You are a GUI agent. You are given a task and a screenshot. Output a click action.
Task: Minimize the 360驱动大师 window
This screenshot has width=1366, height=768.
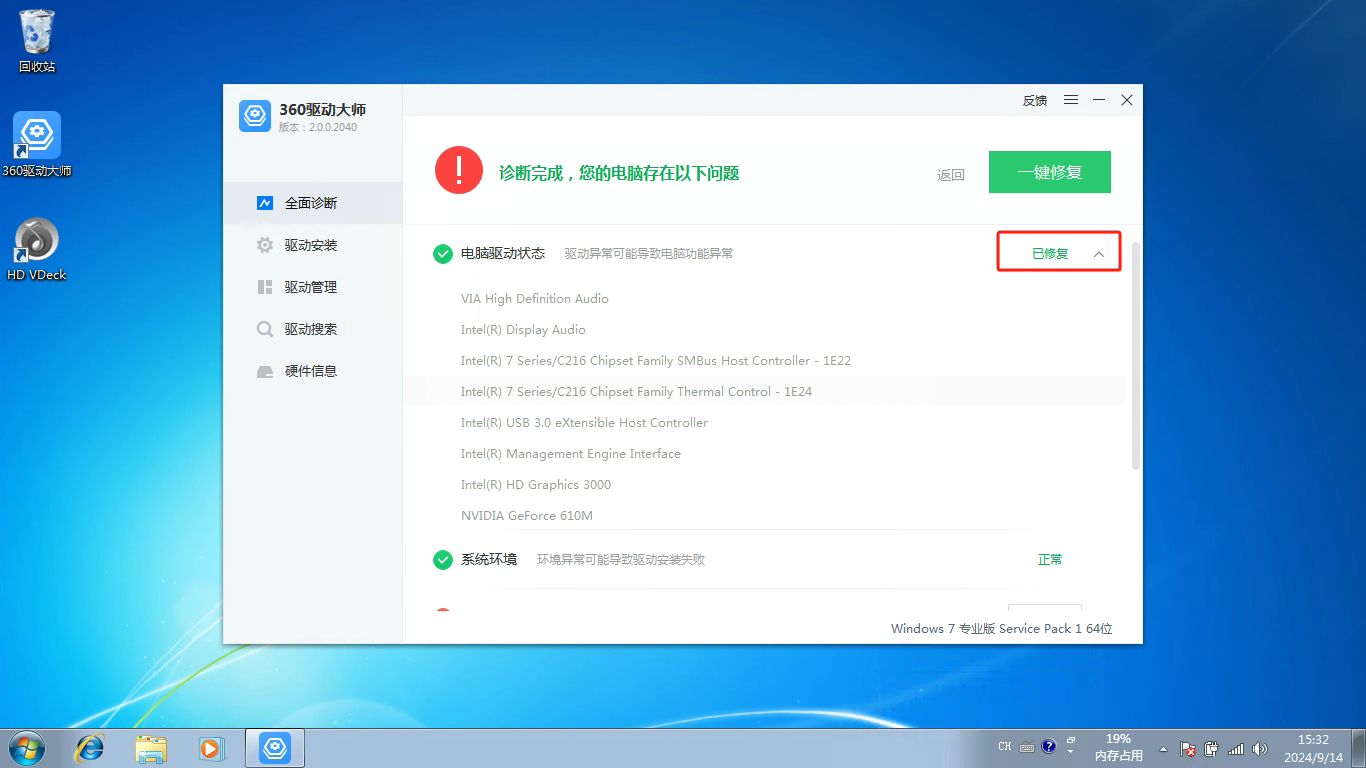click(x=1099, y=100)
